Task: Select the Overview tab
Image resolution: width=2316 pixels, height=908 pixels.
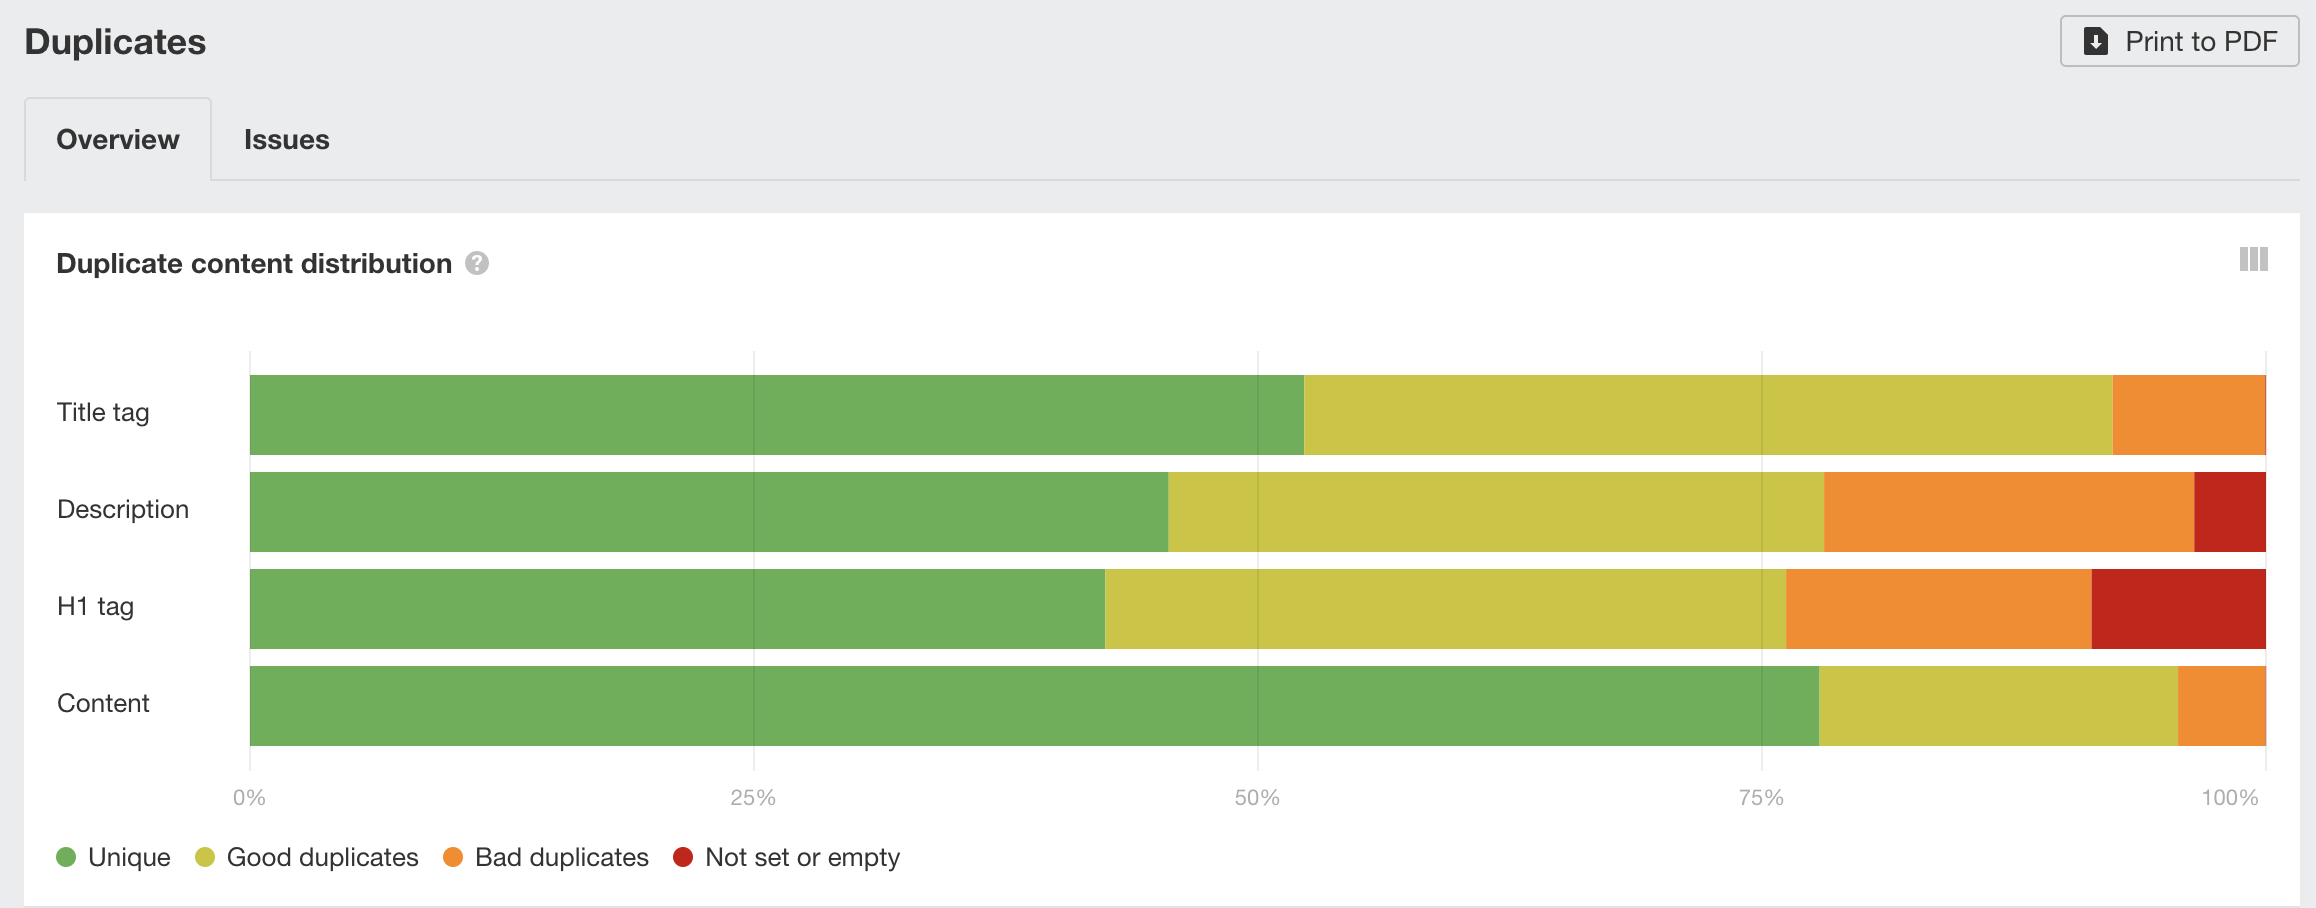Action: pyautogui.click(x=118, y=139)
